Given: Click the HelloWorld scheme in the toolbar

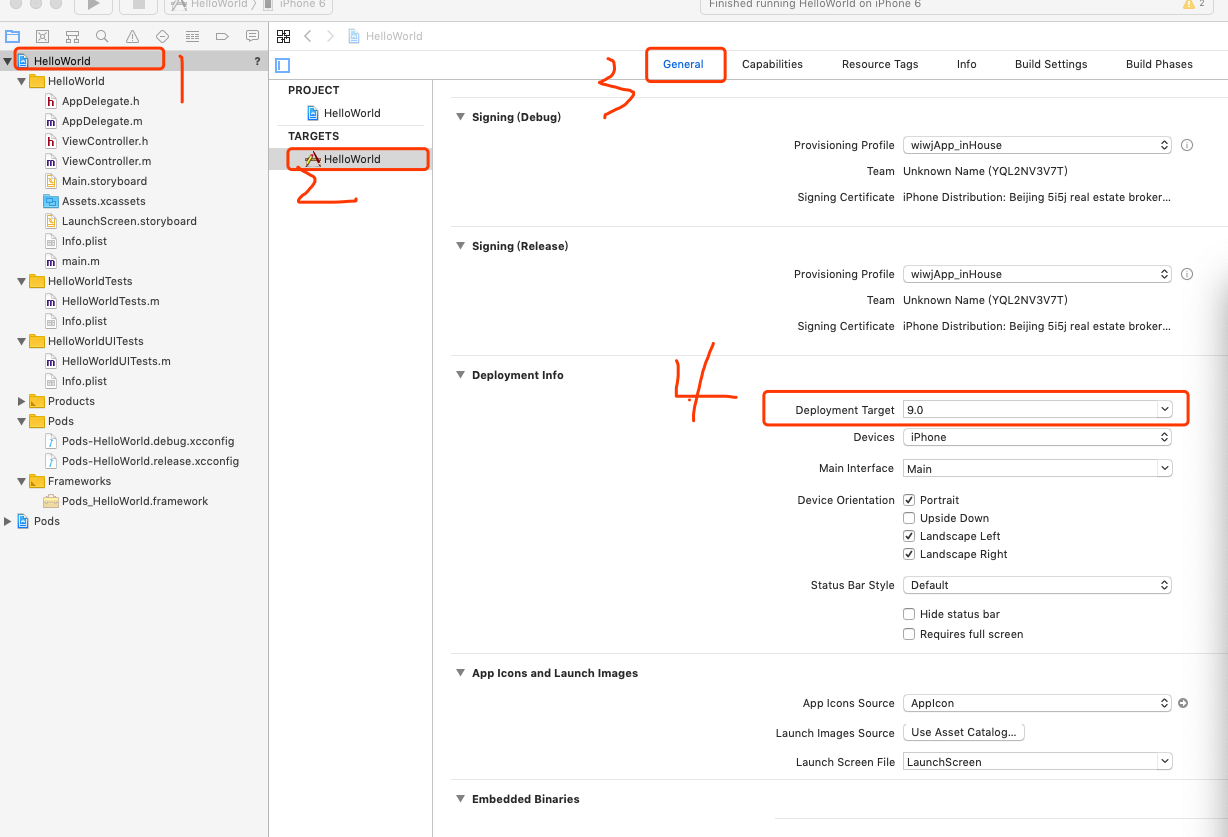Looking at the screenshot, I should pos(210,5).
